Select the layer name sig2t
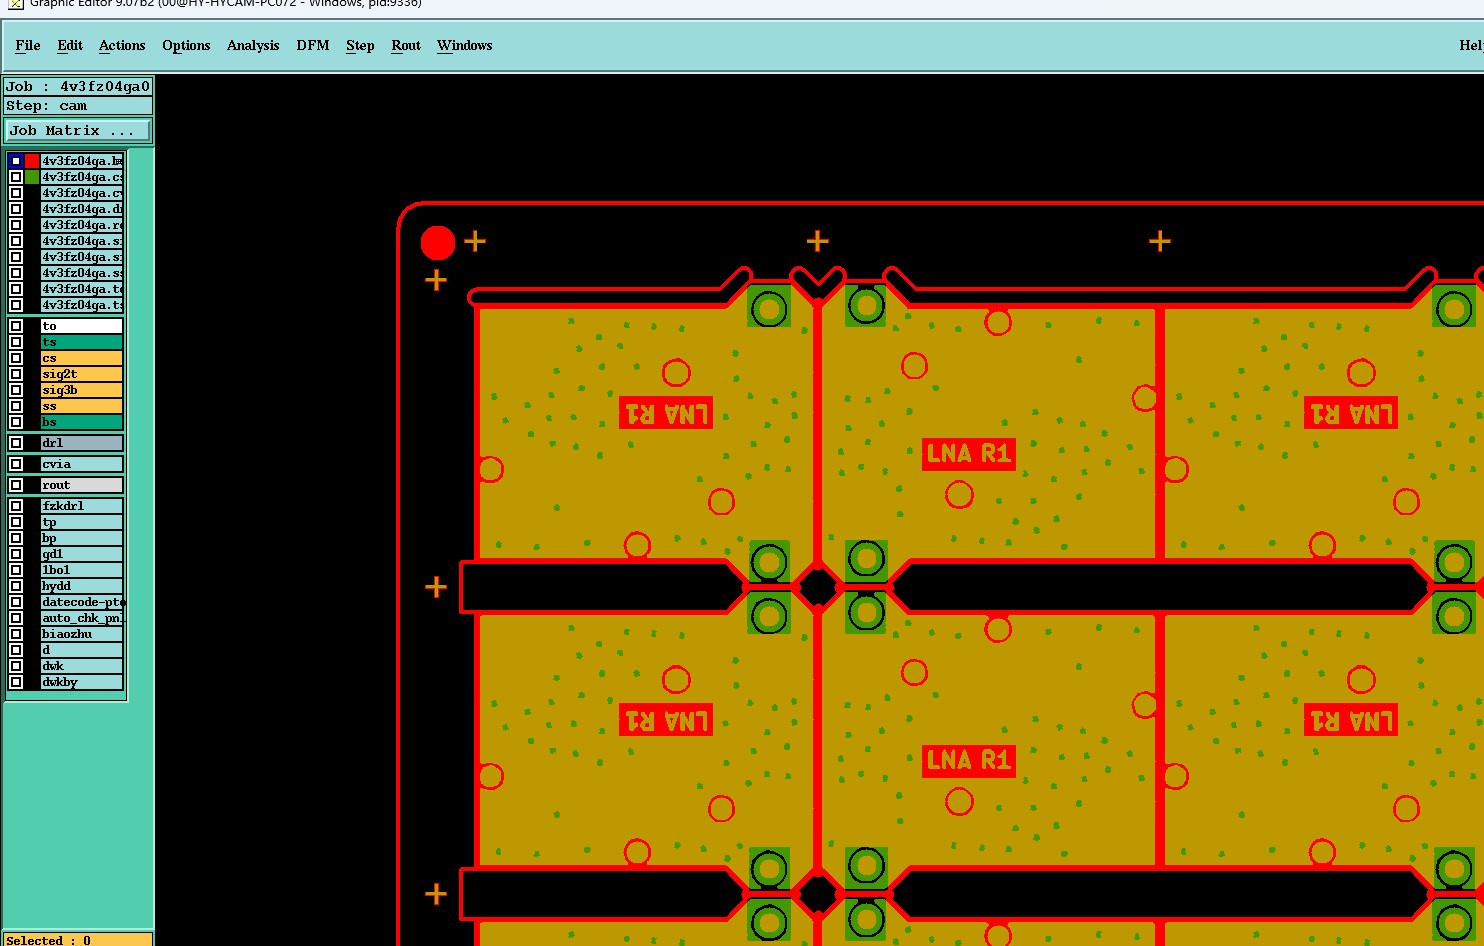Image resolution: width=1484 pixels, height=946 pixels. tap(82, 374)
